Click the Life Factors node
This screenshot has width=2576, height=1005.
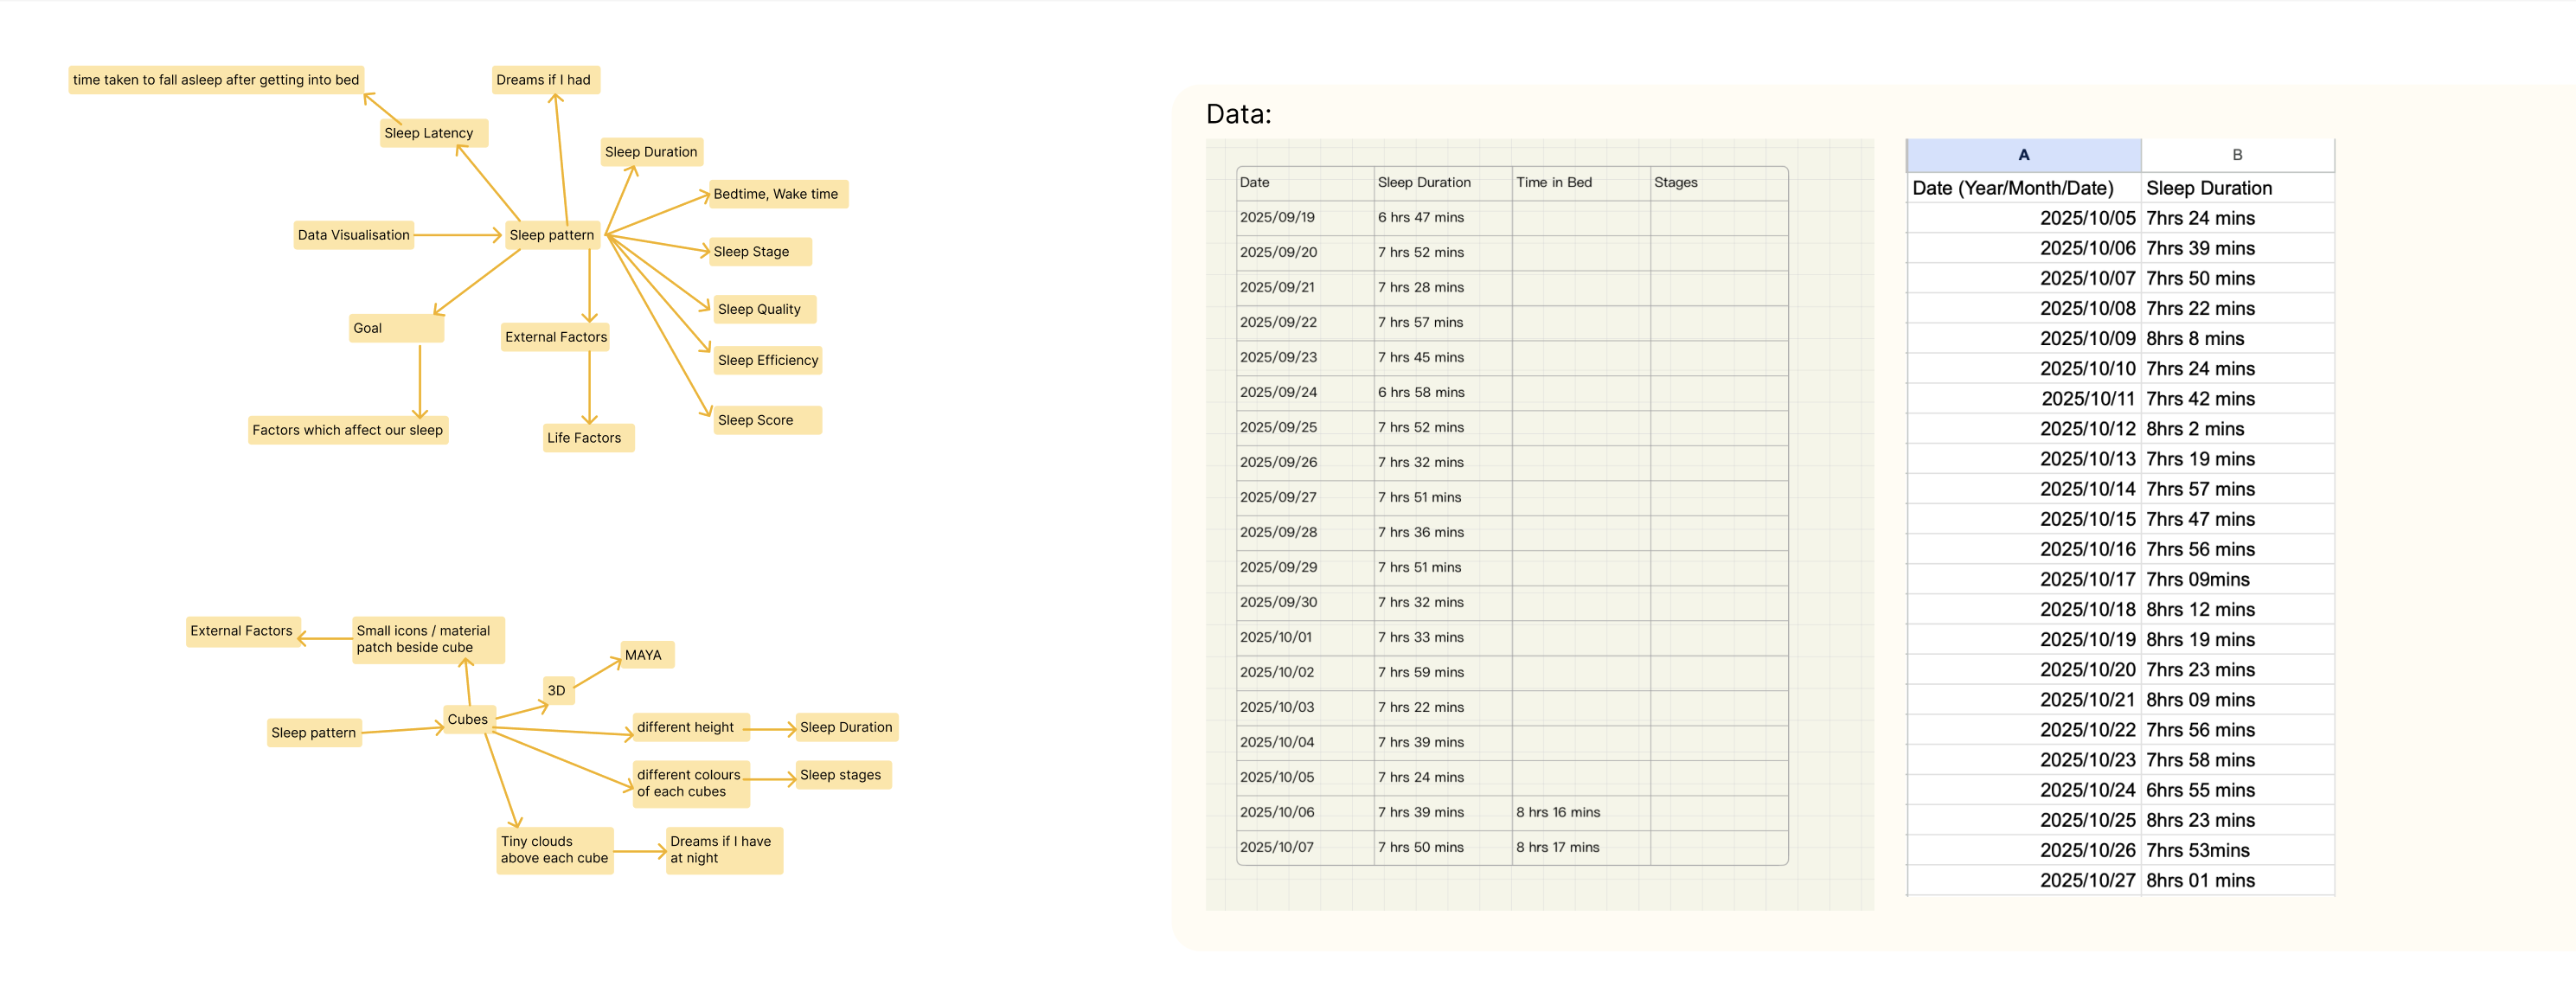pyautogui.click(x=587, y=437)
